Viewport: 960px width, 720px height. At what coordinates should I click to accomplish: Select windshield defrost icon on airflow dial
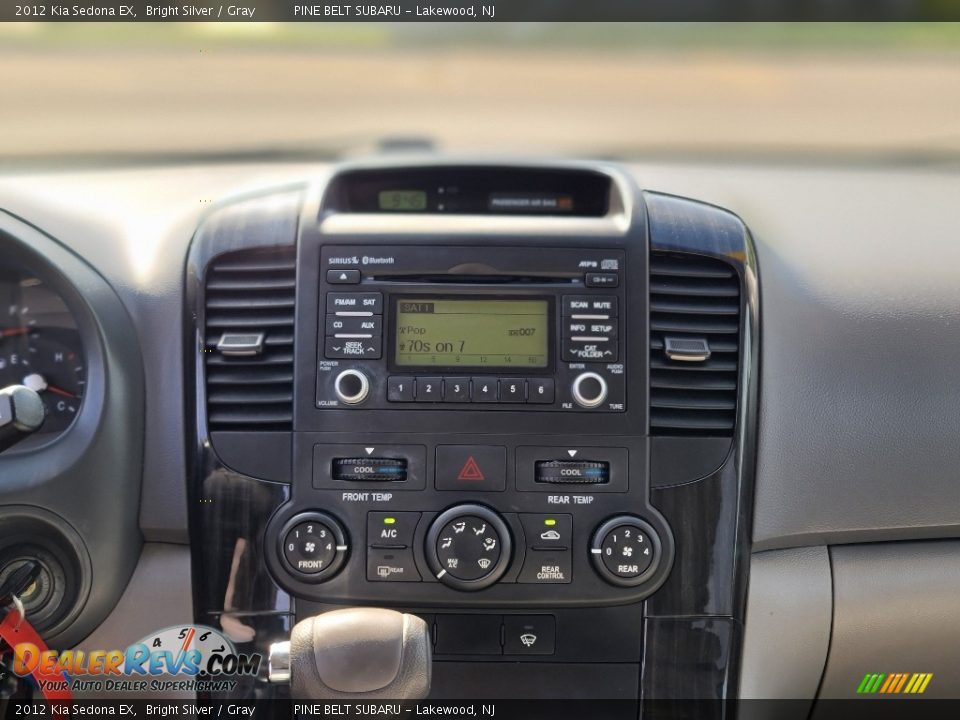pyautogui.click(x=484, y=563)
